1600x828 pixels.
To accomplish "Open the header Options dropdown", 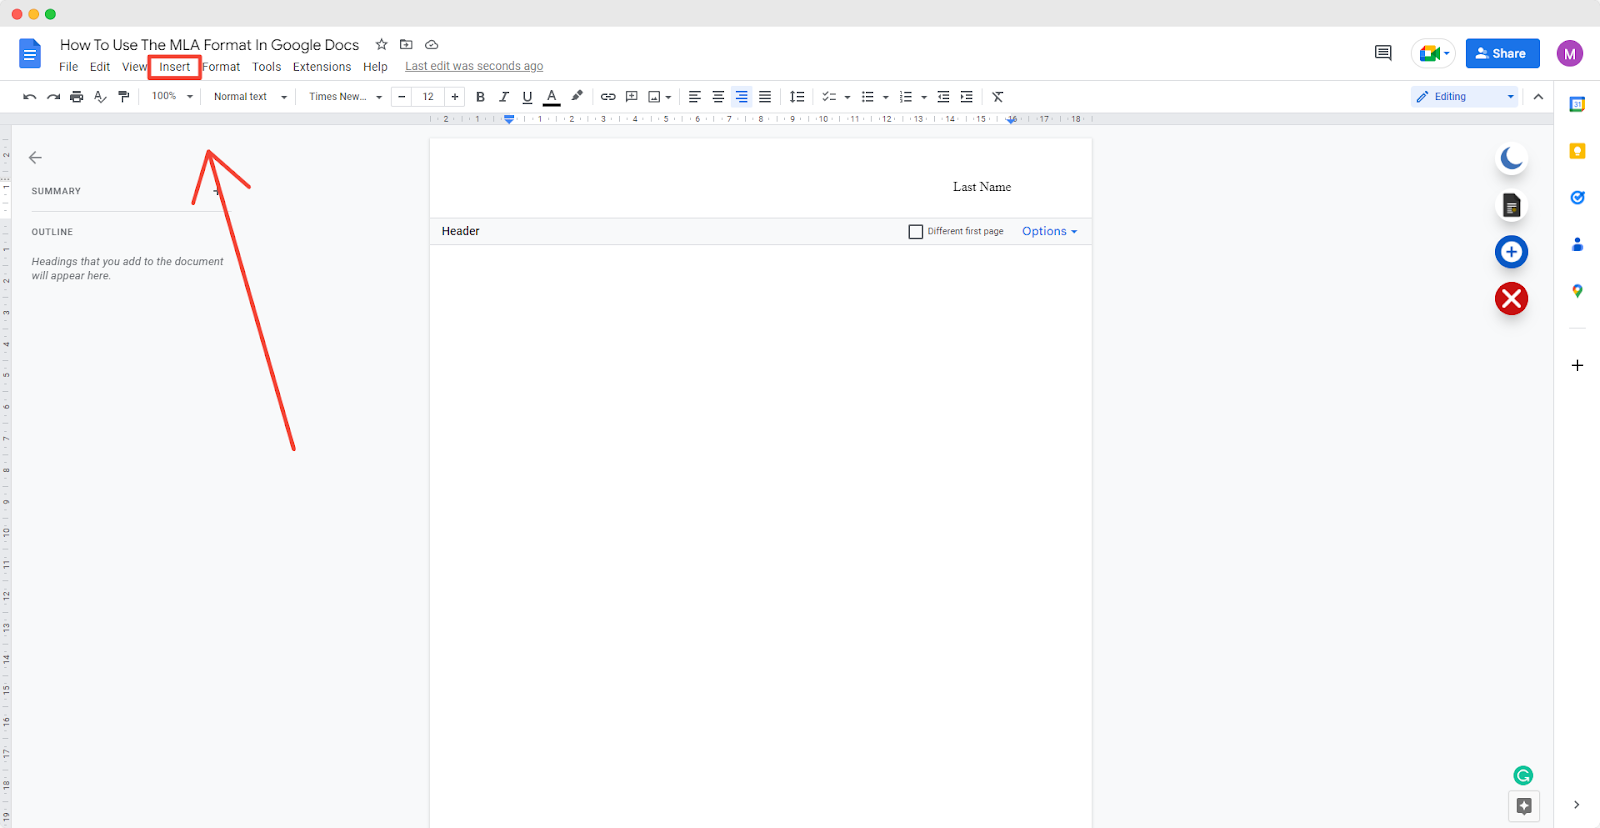I will pyautogui.click(x=1049, y=231).
